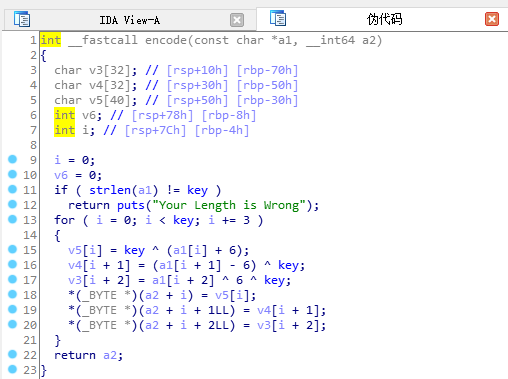
Task: Close the 伪代码 pseudocode tab
Action: click(x=492, y=19)
